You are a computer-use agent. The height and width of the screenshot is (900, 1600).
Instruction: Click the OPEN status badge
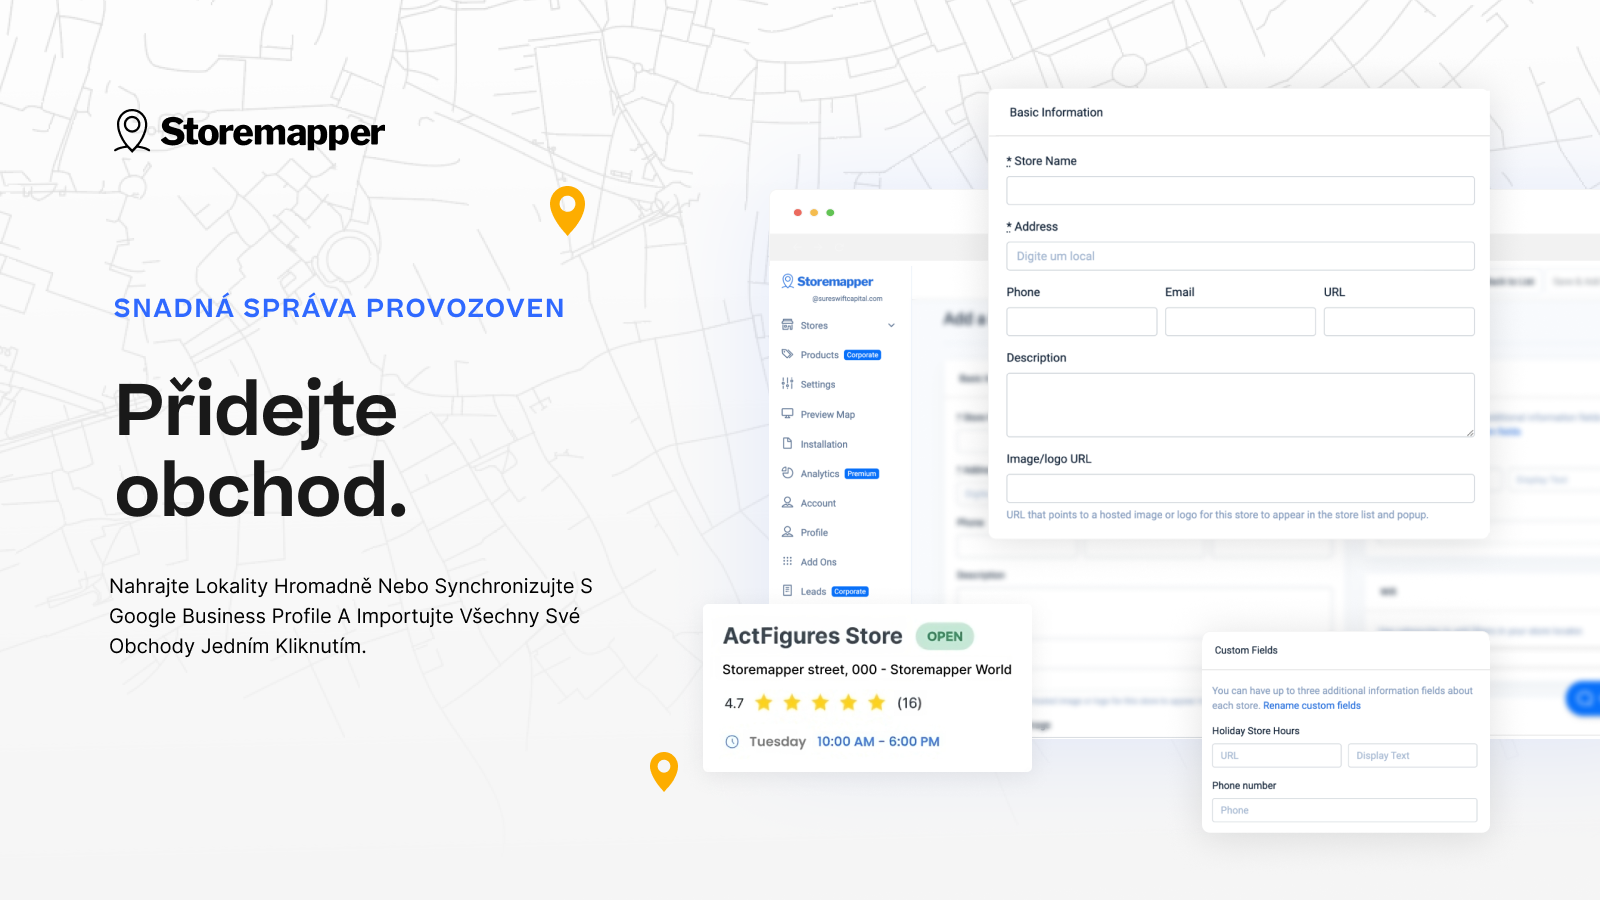(x=944, y=636)
